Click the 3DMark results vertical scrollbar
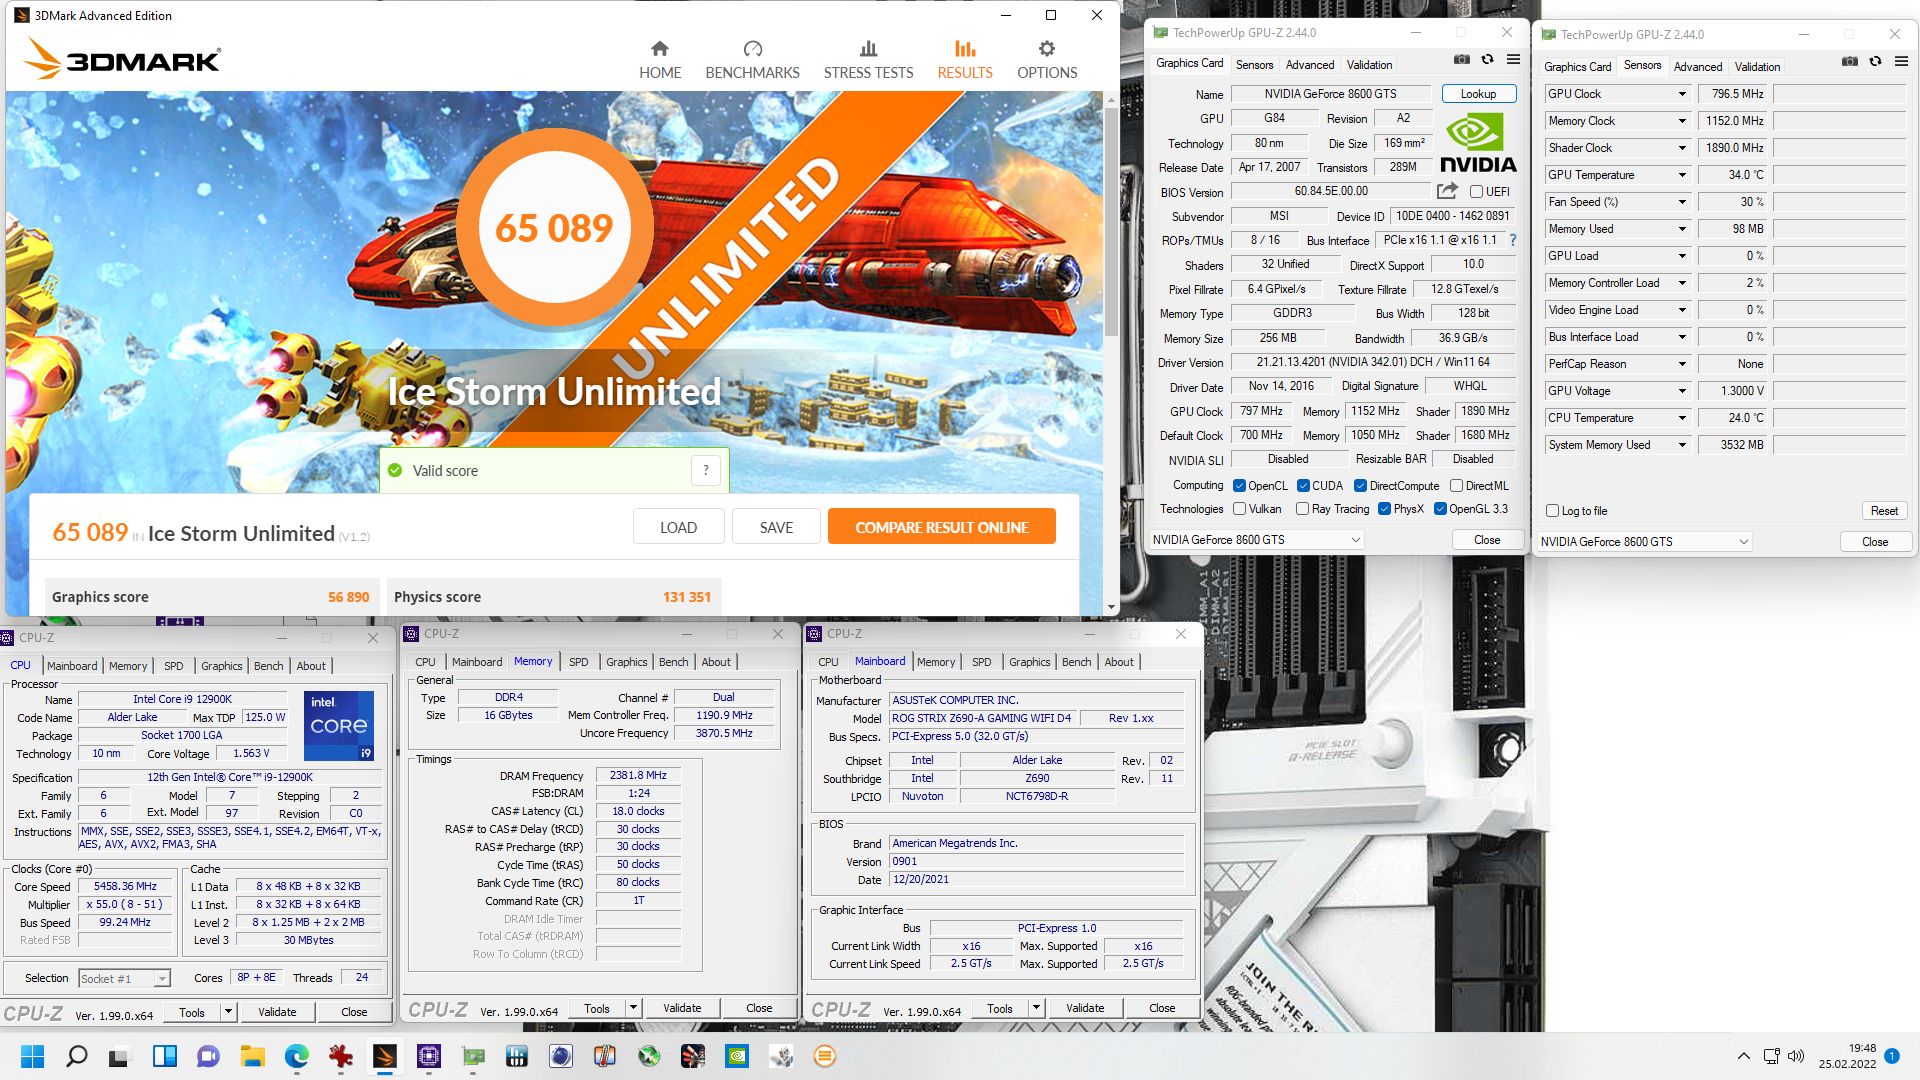The height and width of the screenshot is (1080, 1920). [1110, 220]
